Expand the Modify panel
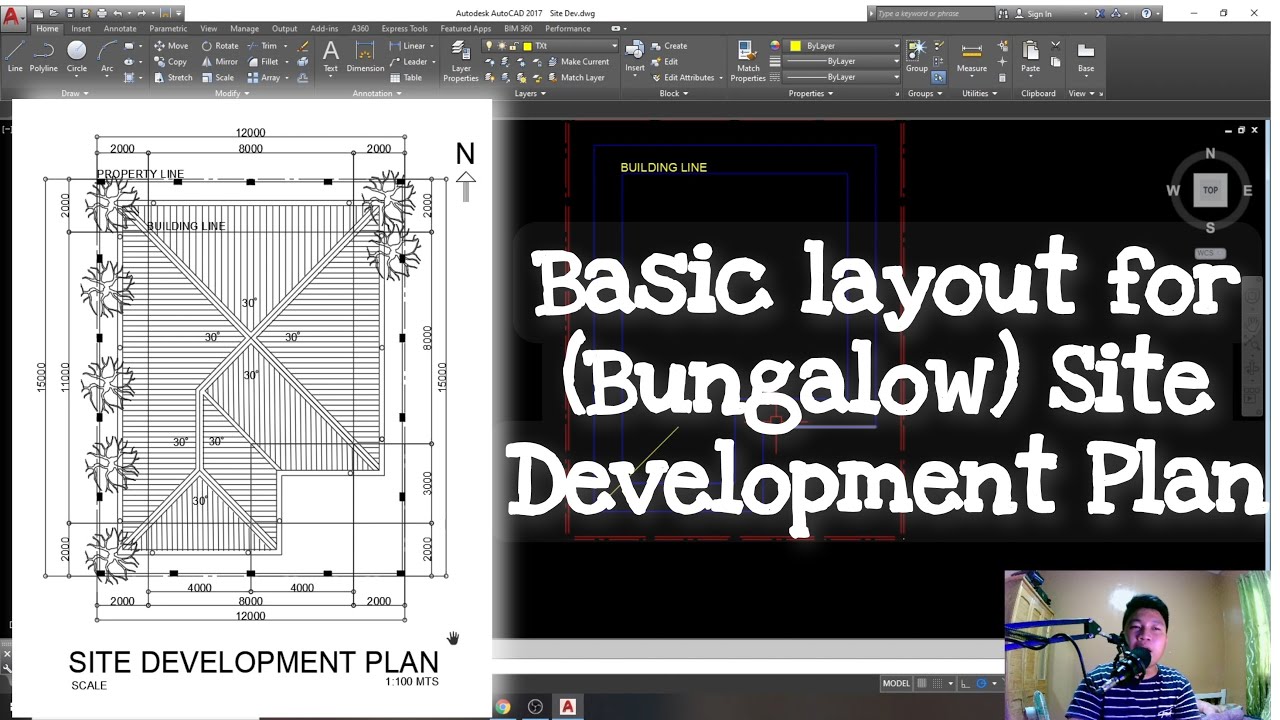 pos(232,94)
